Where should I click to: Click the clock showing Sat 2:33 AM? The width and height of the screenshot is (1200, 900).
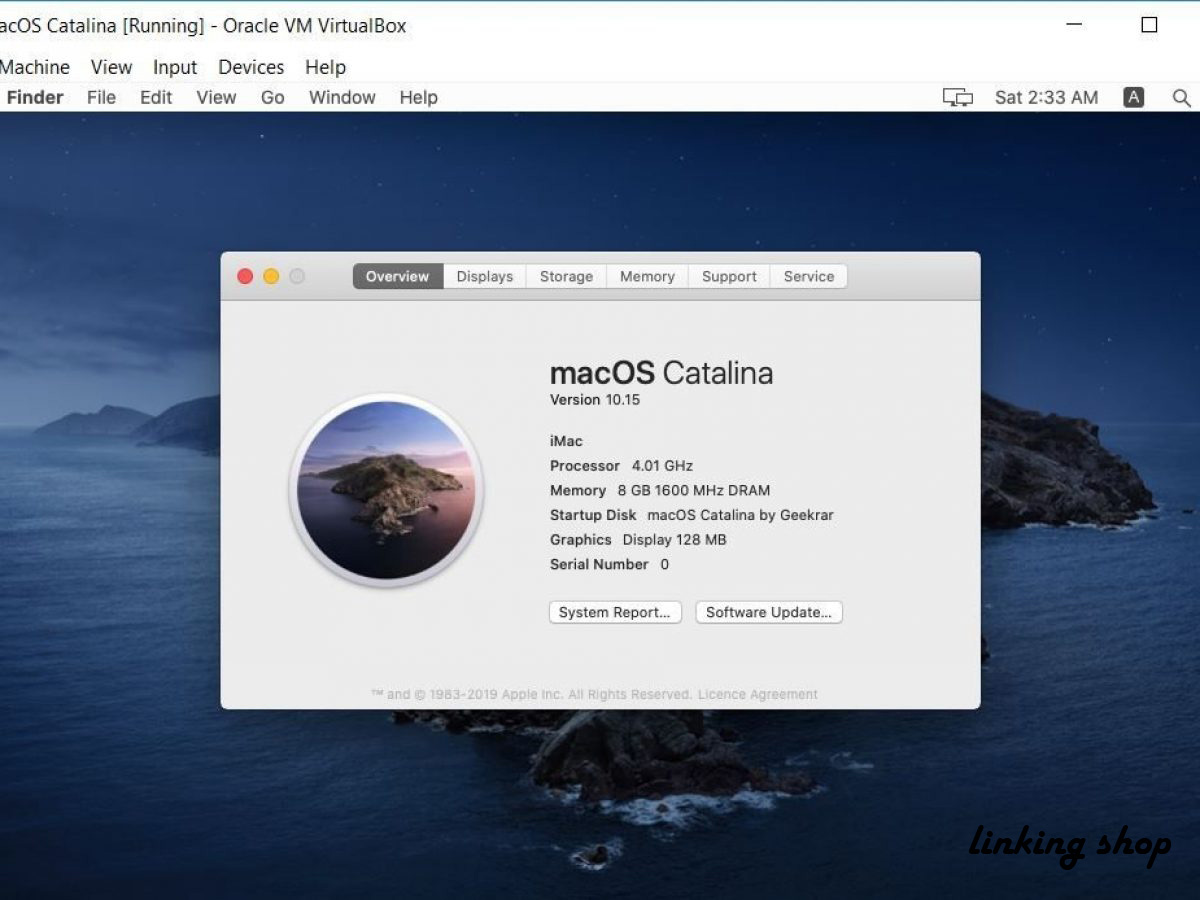point(1046,97)
